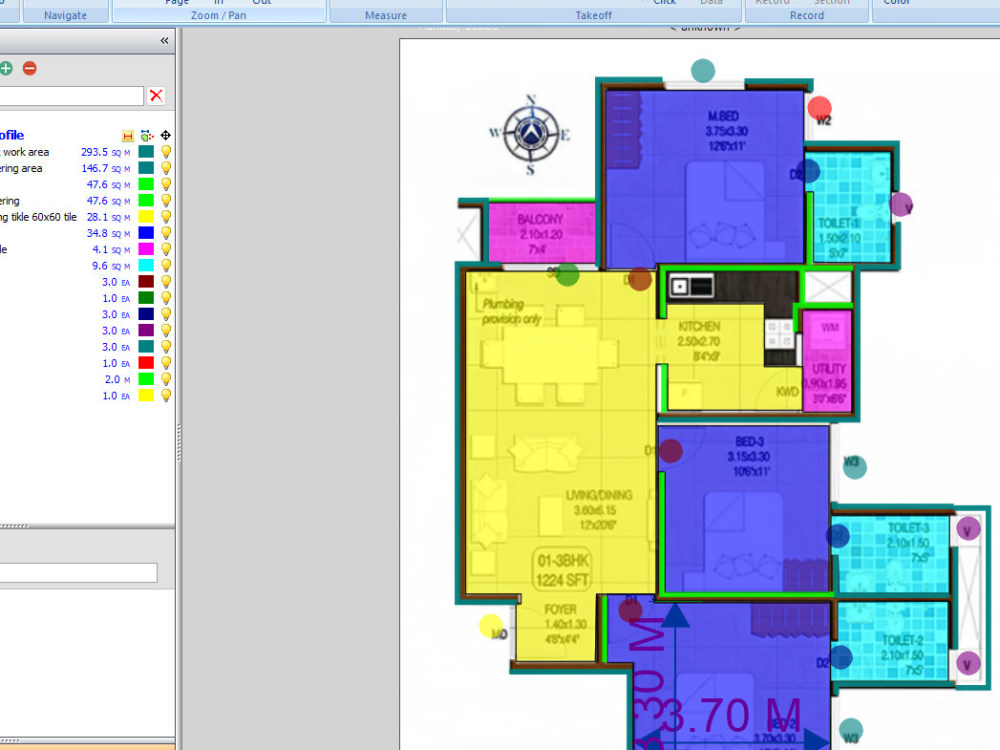Click the 4.1 SQ M value

111,249
